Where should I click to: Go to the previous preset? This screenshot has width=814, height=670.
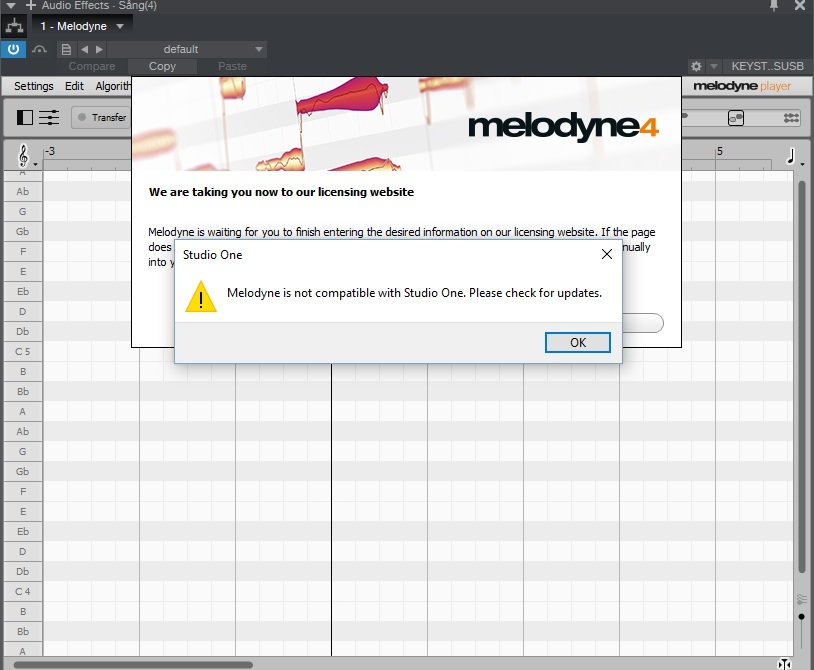point(85,49)
